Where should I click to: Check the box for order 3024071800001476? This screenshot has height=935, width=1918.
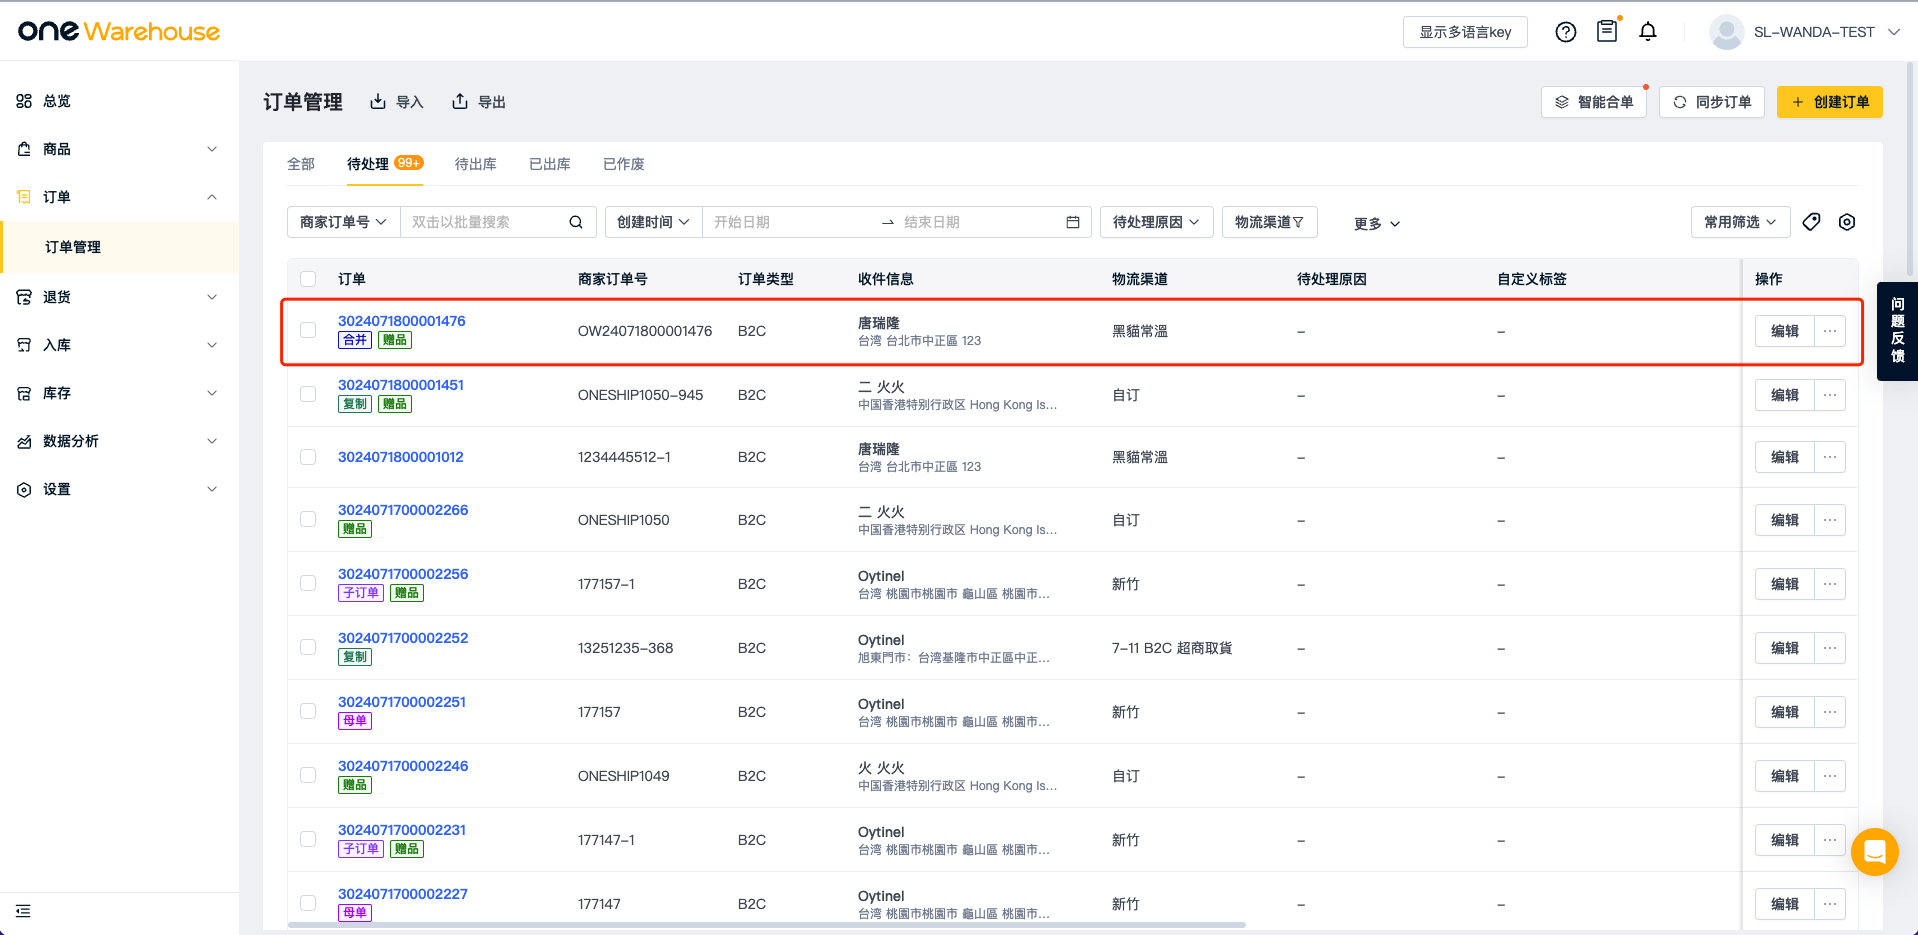308,331
